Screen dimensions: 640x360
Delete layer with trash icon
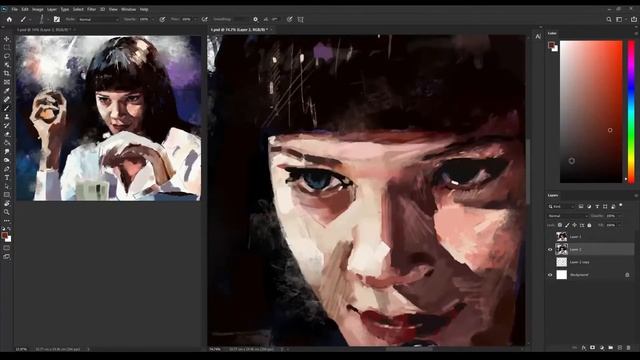[x=629, y=348]
